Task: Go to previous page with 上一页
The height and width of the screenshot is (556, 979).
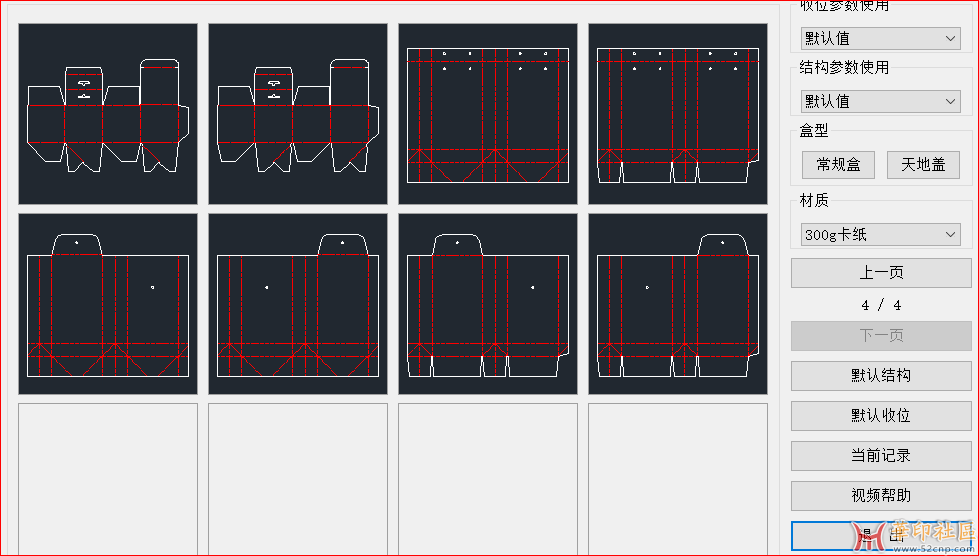Action: tap(881, 273)
